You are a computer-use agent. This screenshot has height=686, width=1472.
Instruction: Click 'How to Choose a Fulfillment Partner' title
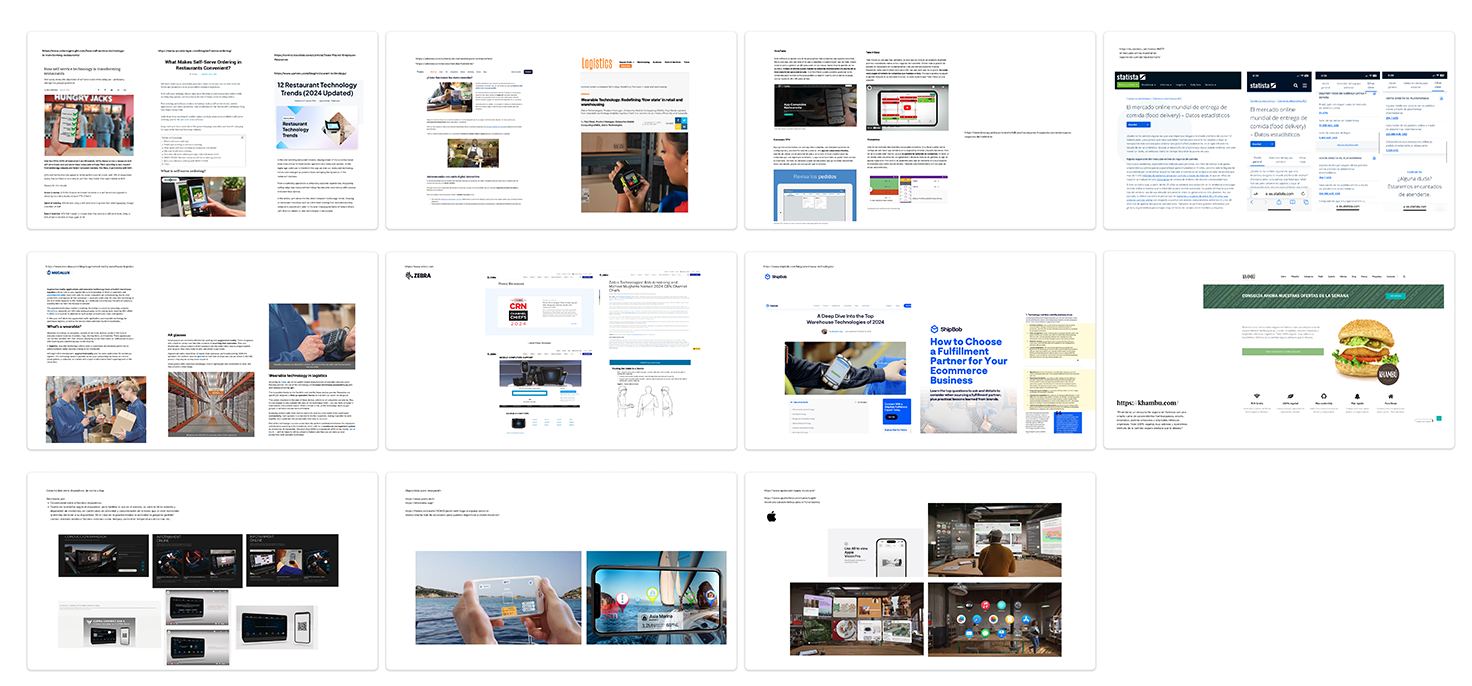[970, 359]
